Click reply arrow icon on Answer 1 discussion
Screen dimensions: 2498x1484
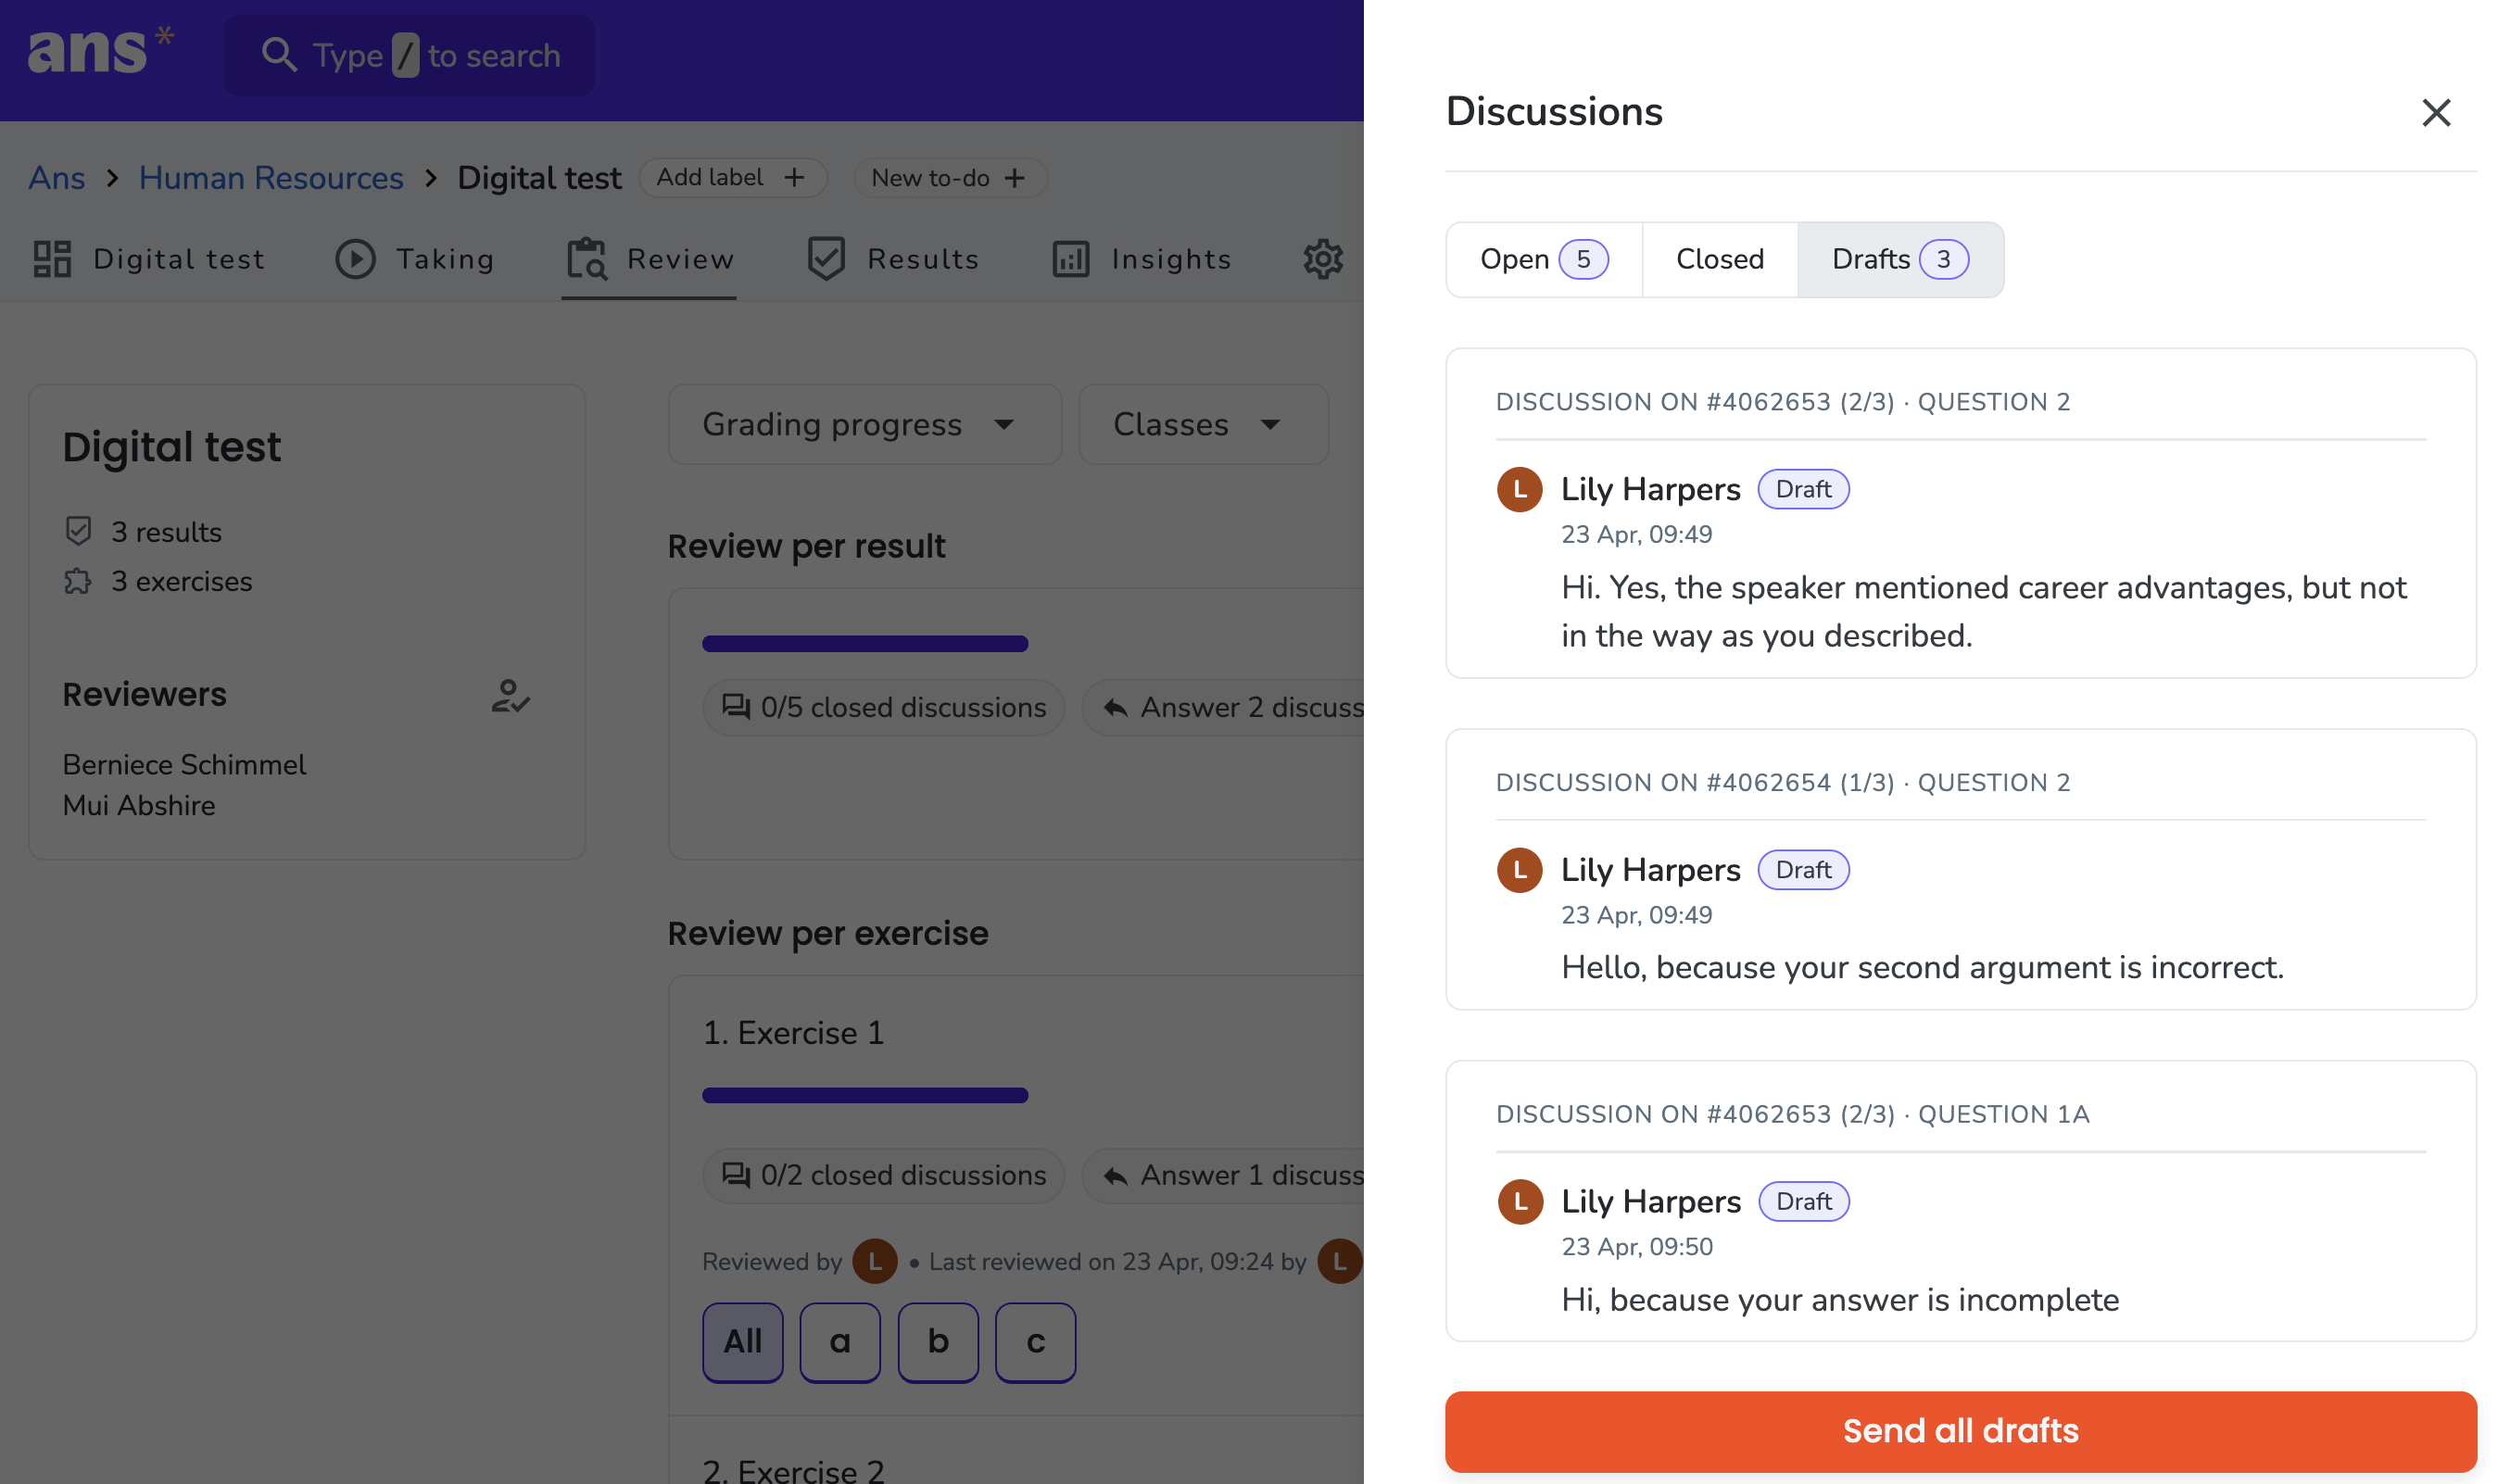(1115, 1176)
